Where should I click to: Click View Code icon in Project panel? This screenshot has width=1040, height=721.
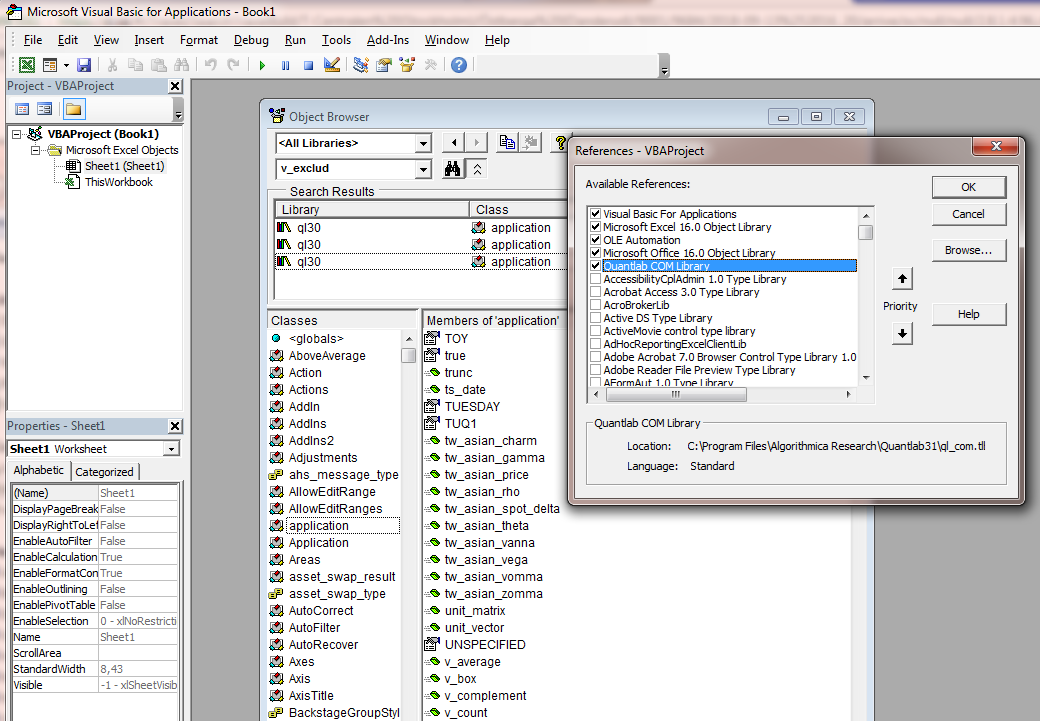point(22,109)
